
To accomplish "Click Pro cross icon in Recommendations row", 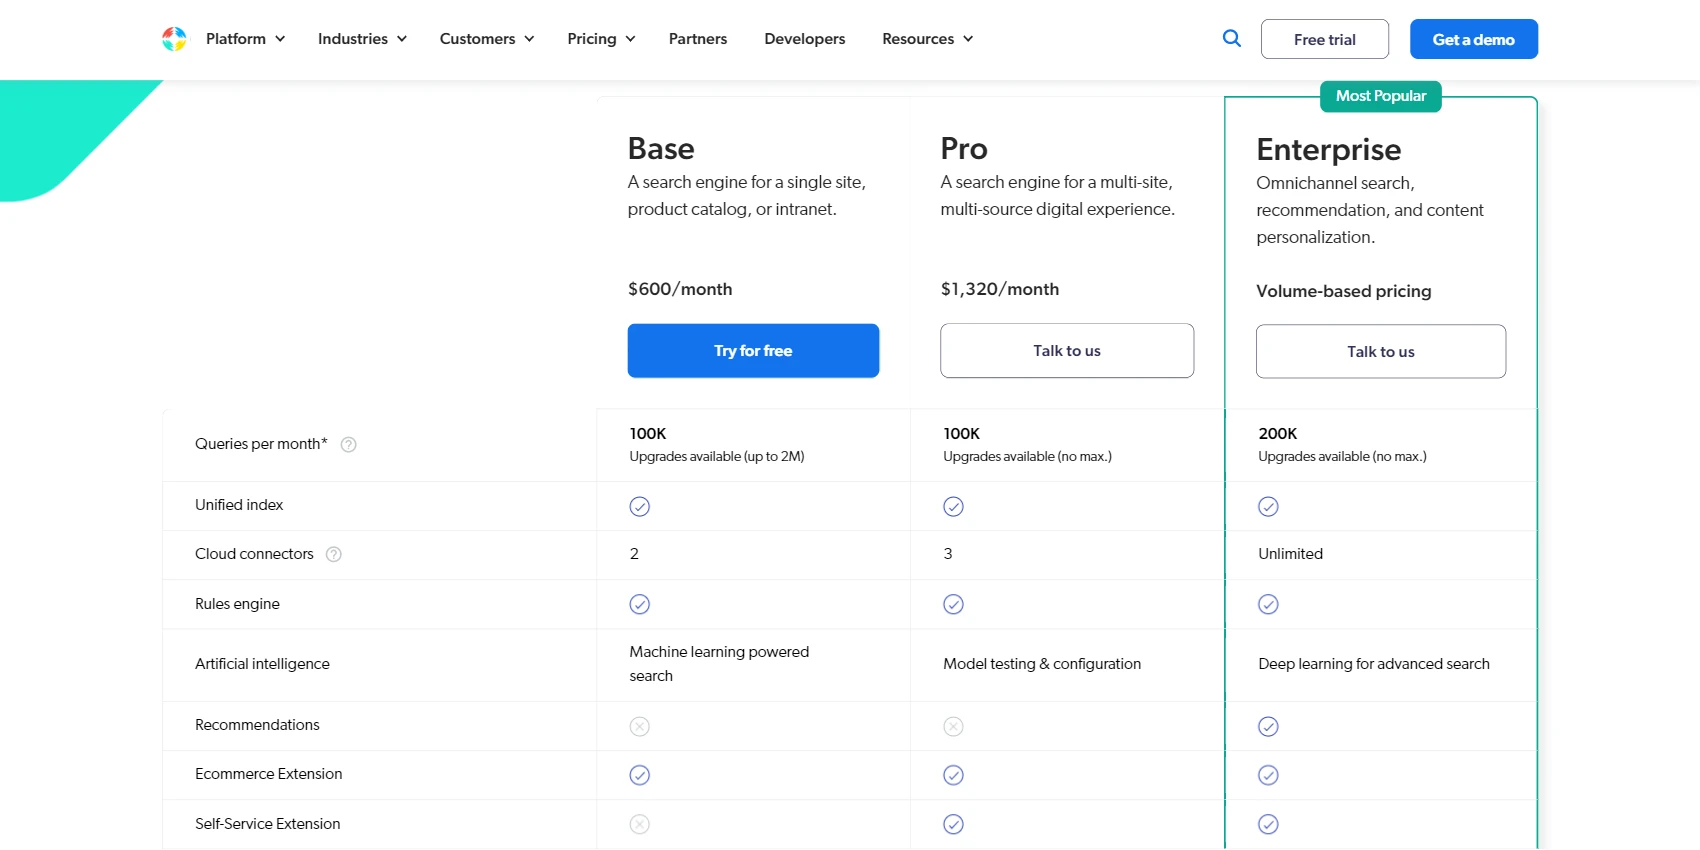I will tap(954, 726).
